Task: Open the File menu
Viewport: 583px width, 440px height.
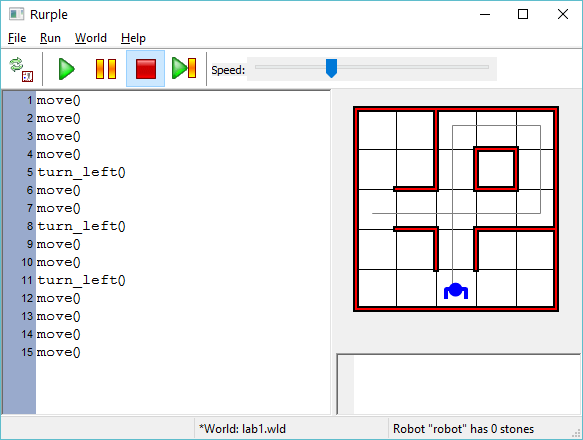Action: point(17,38)
